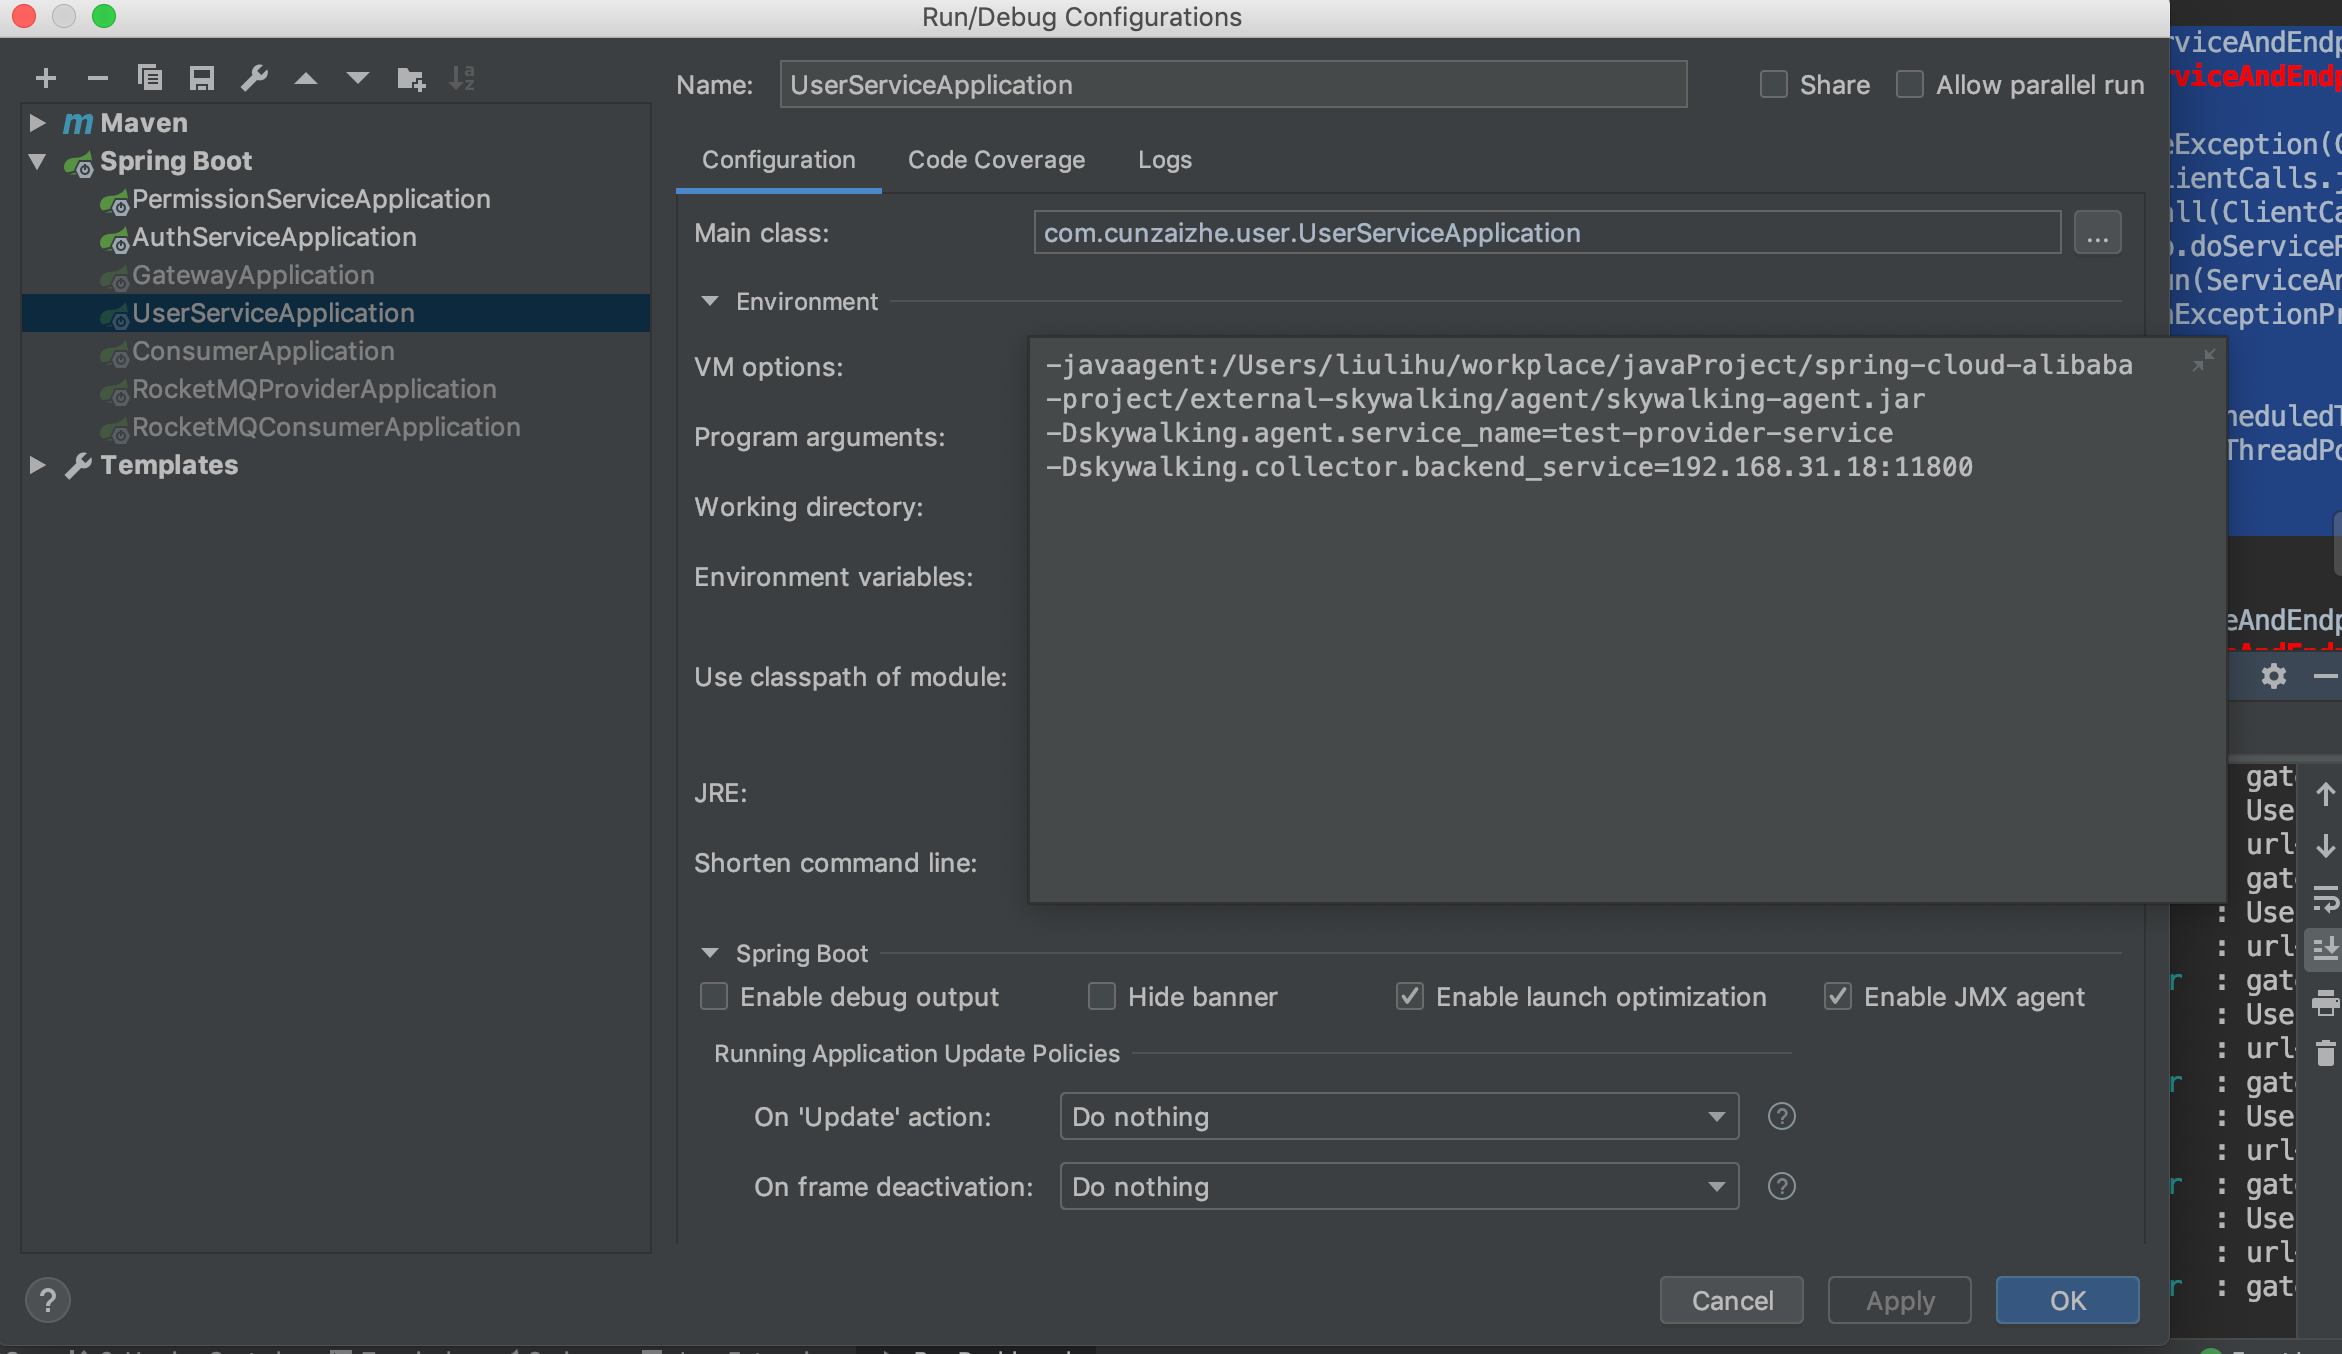Switch to the Code Coverage tab
Screen dimensions: 2342x1354
coord(996,160)
